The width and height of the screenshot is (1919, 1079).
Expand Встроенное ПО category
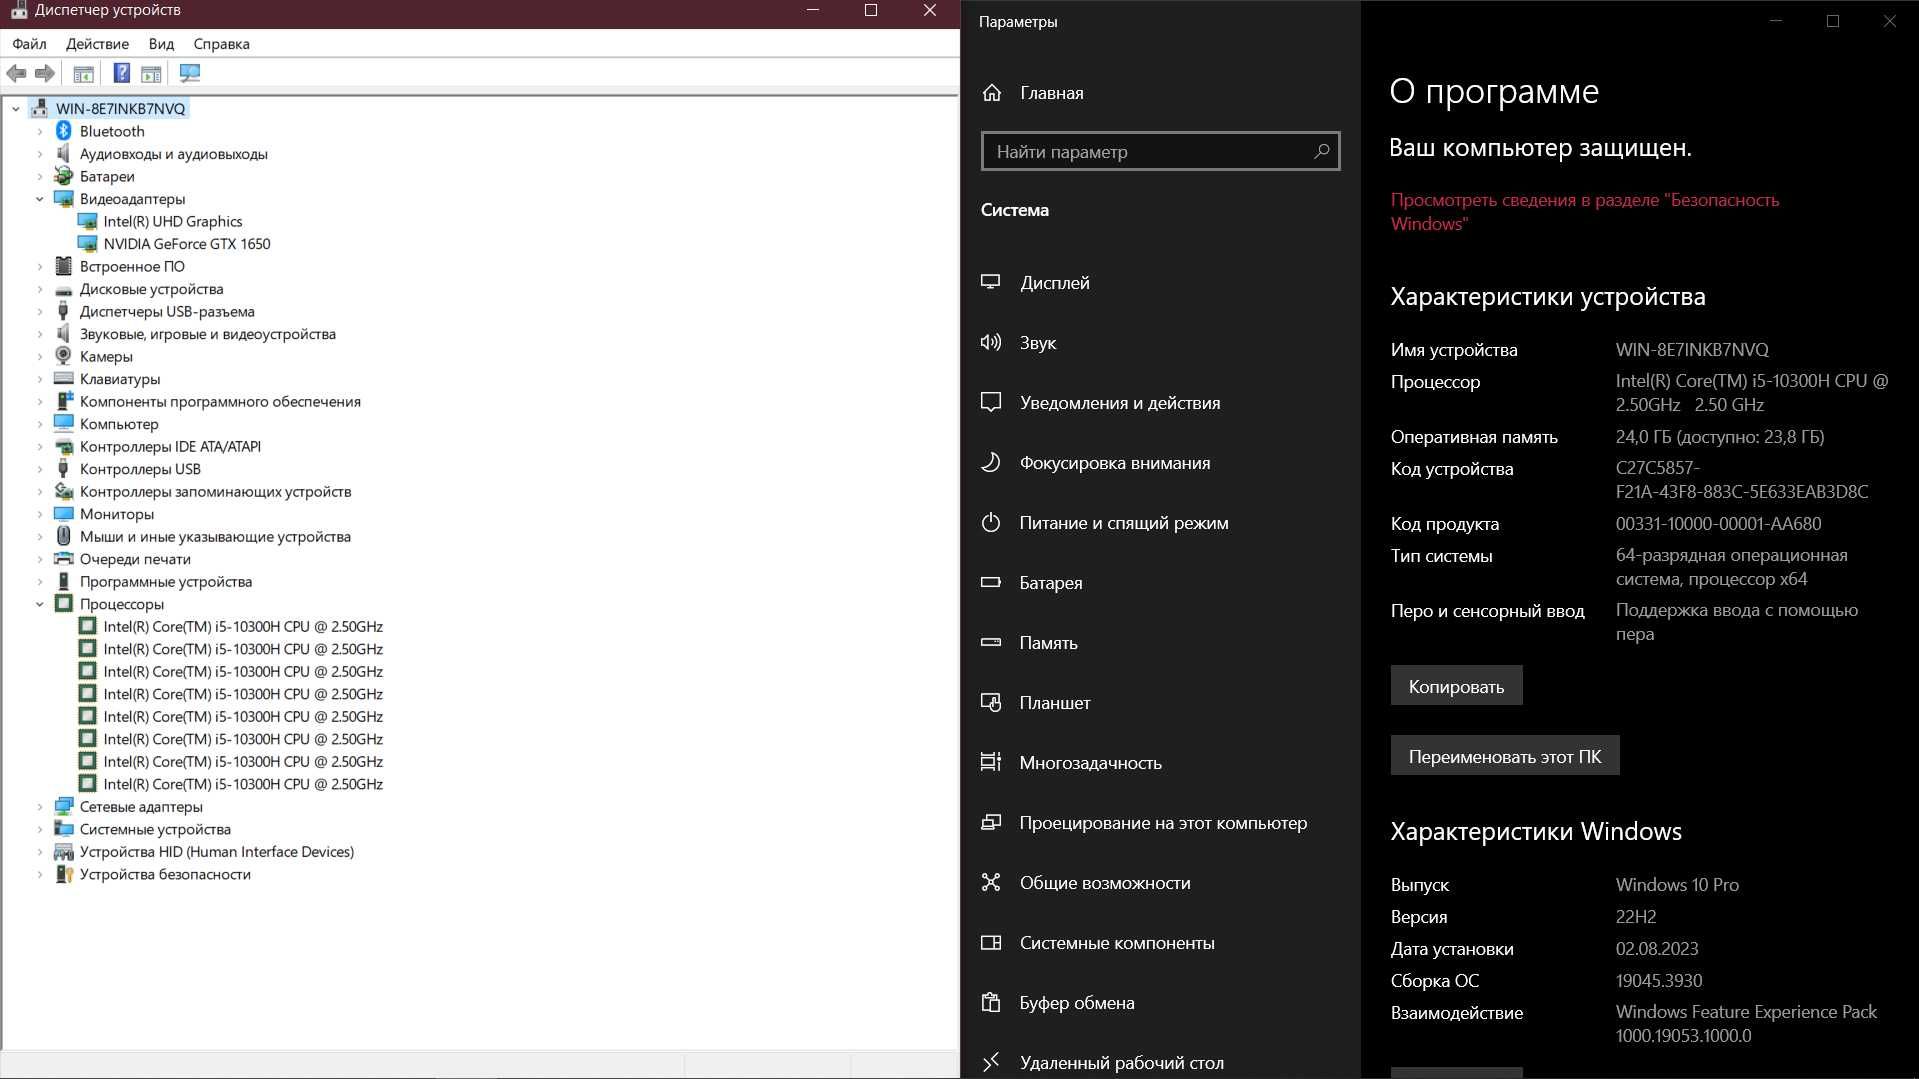click(x=40, y=266)
